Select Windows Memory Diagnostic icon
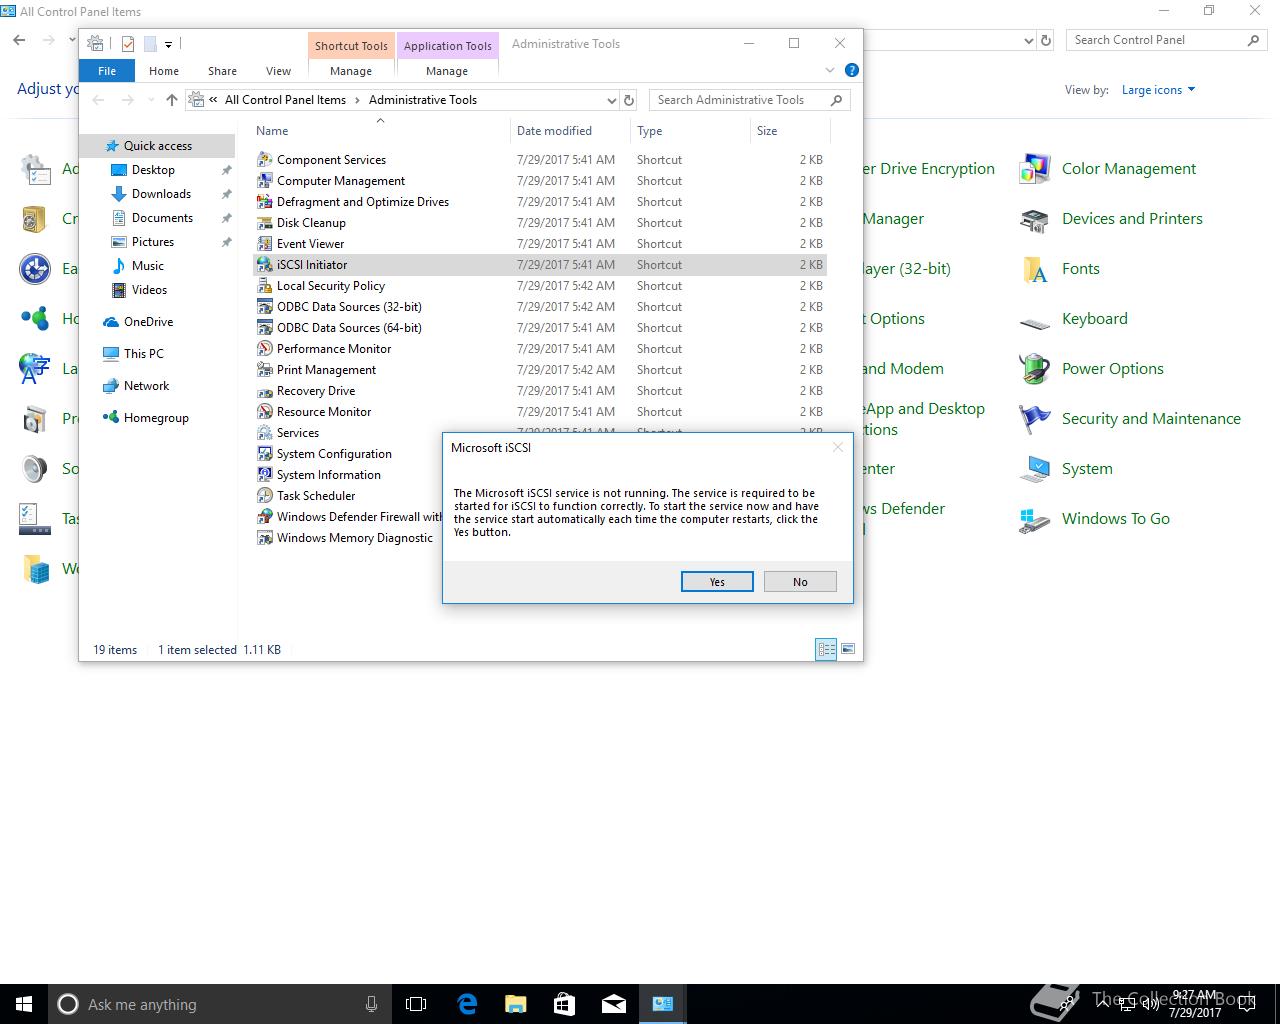The height and width of the screenshot is (1024, 1280). pyautogui.click(x=265, y=538)
